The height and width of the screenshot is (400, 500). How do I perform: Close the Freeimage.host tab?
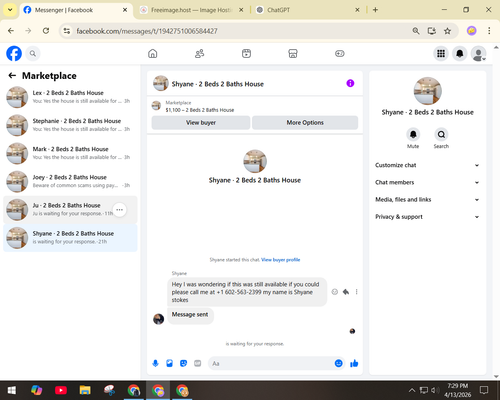point(241,10)
